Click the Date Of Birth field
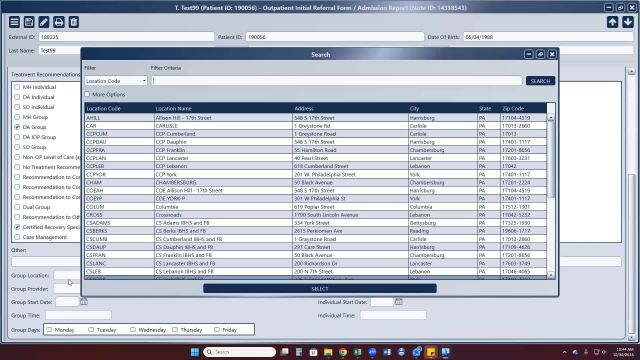This screenshot has height=360, width=640. pyautogui.click(x=548, y=37)
